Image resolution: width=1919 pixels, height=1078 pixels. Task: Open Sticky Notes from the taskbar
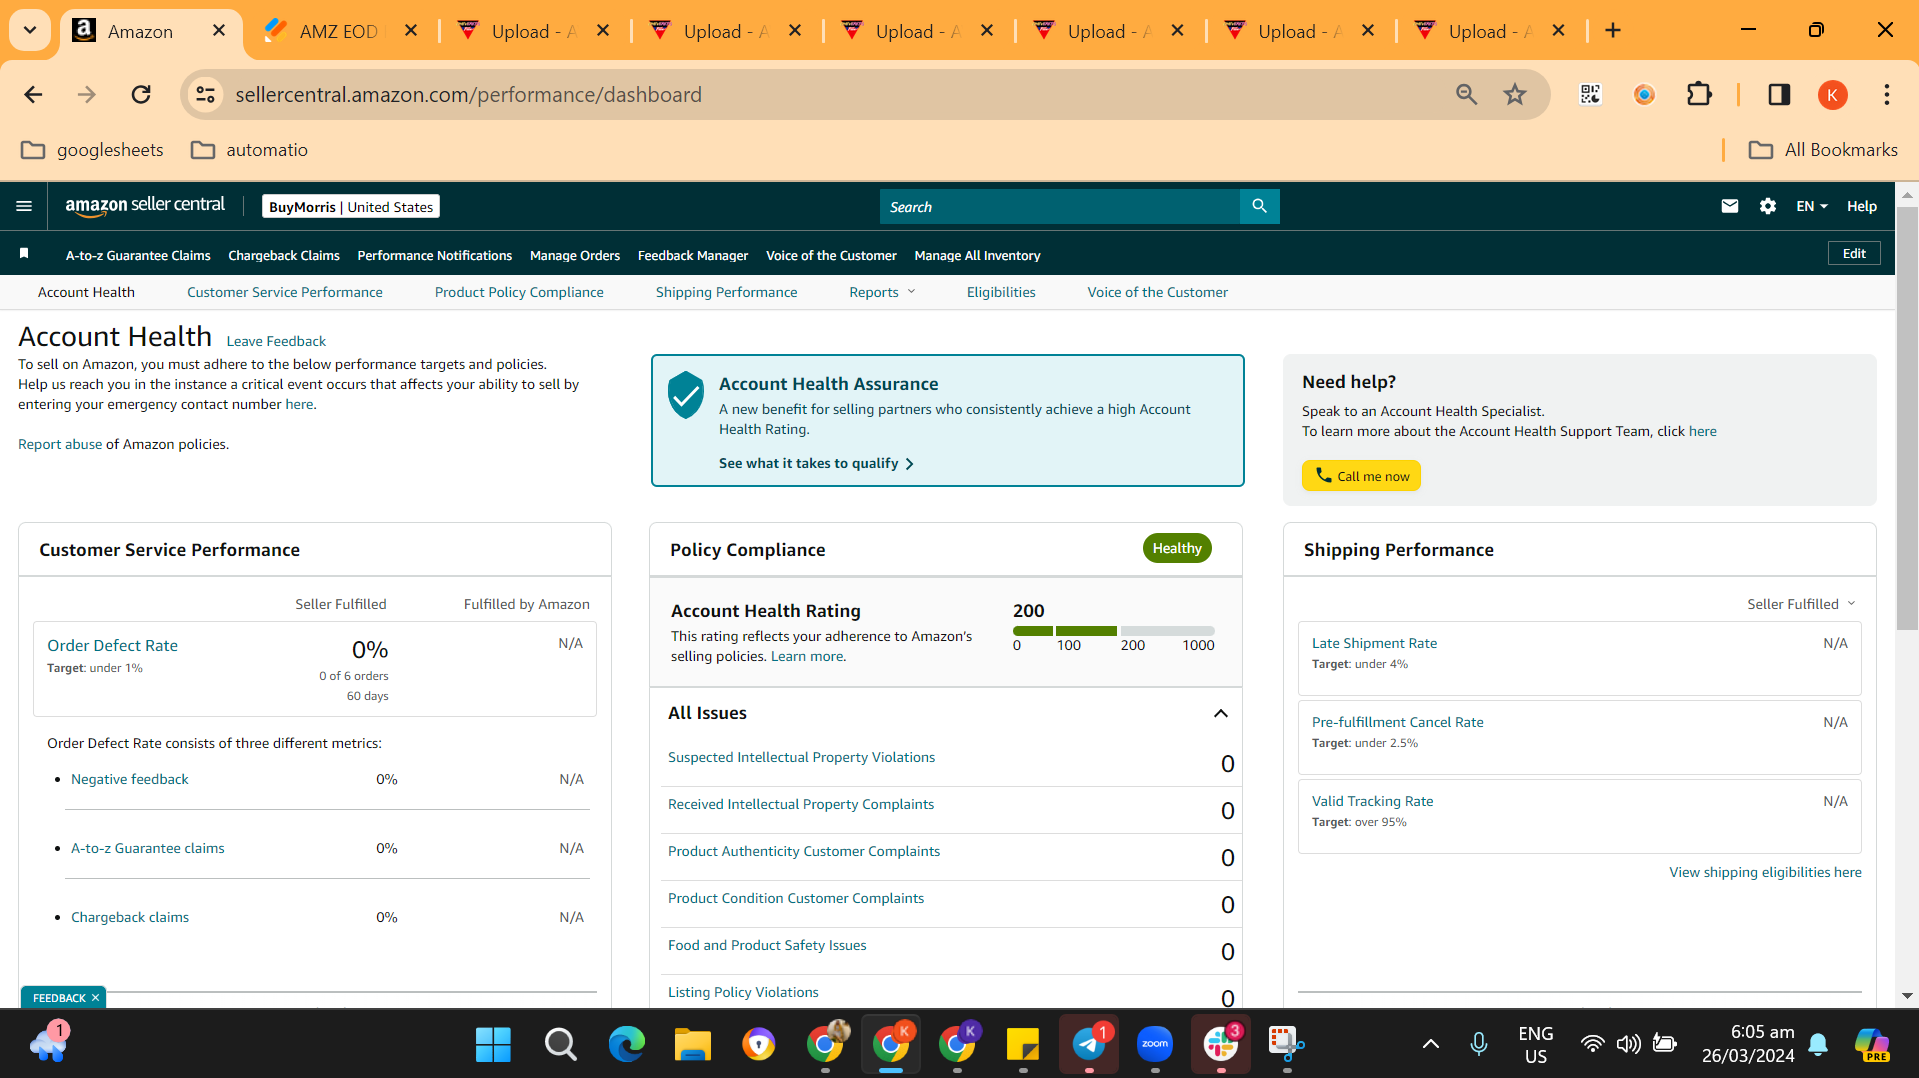(1023, 1045)
